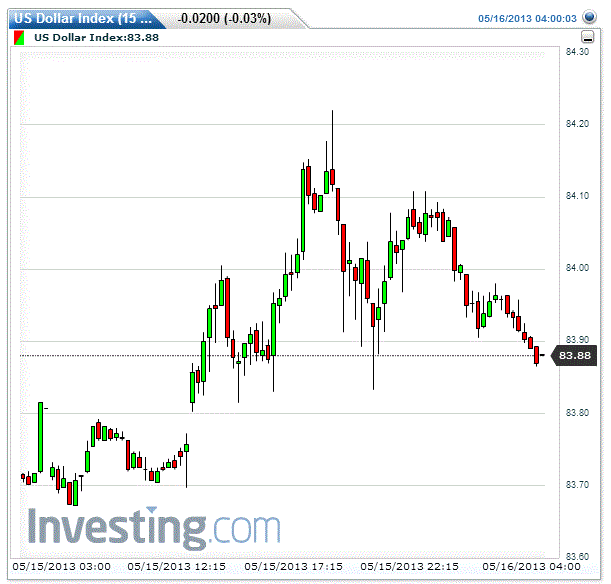Click the -0.0200 (-0.03%) change value
611x584 pixels.
[224, 18]
